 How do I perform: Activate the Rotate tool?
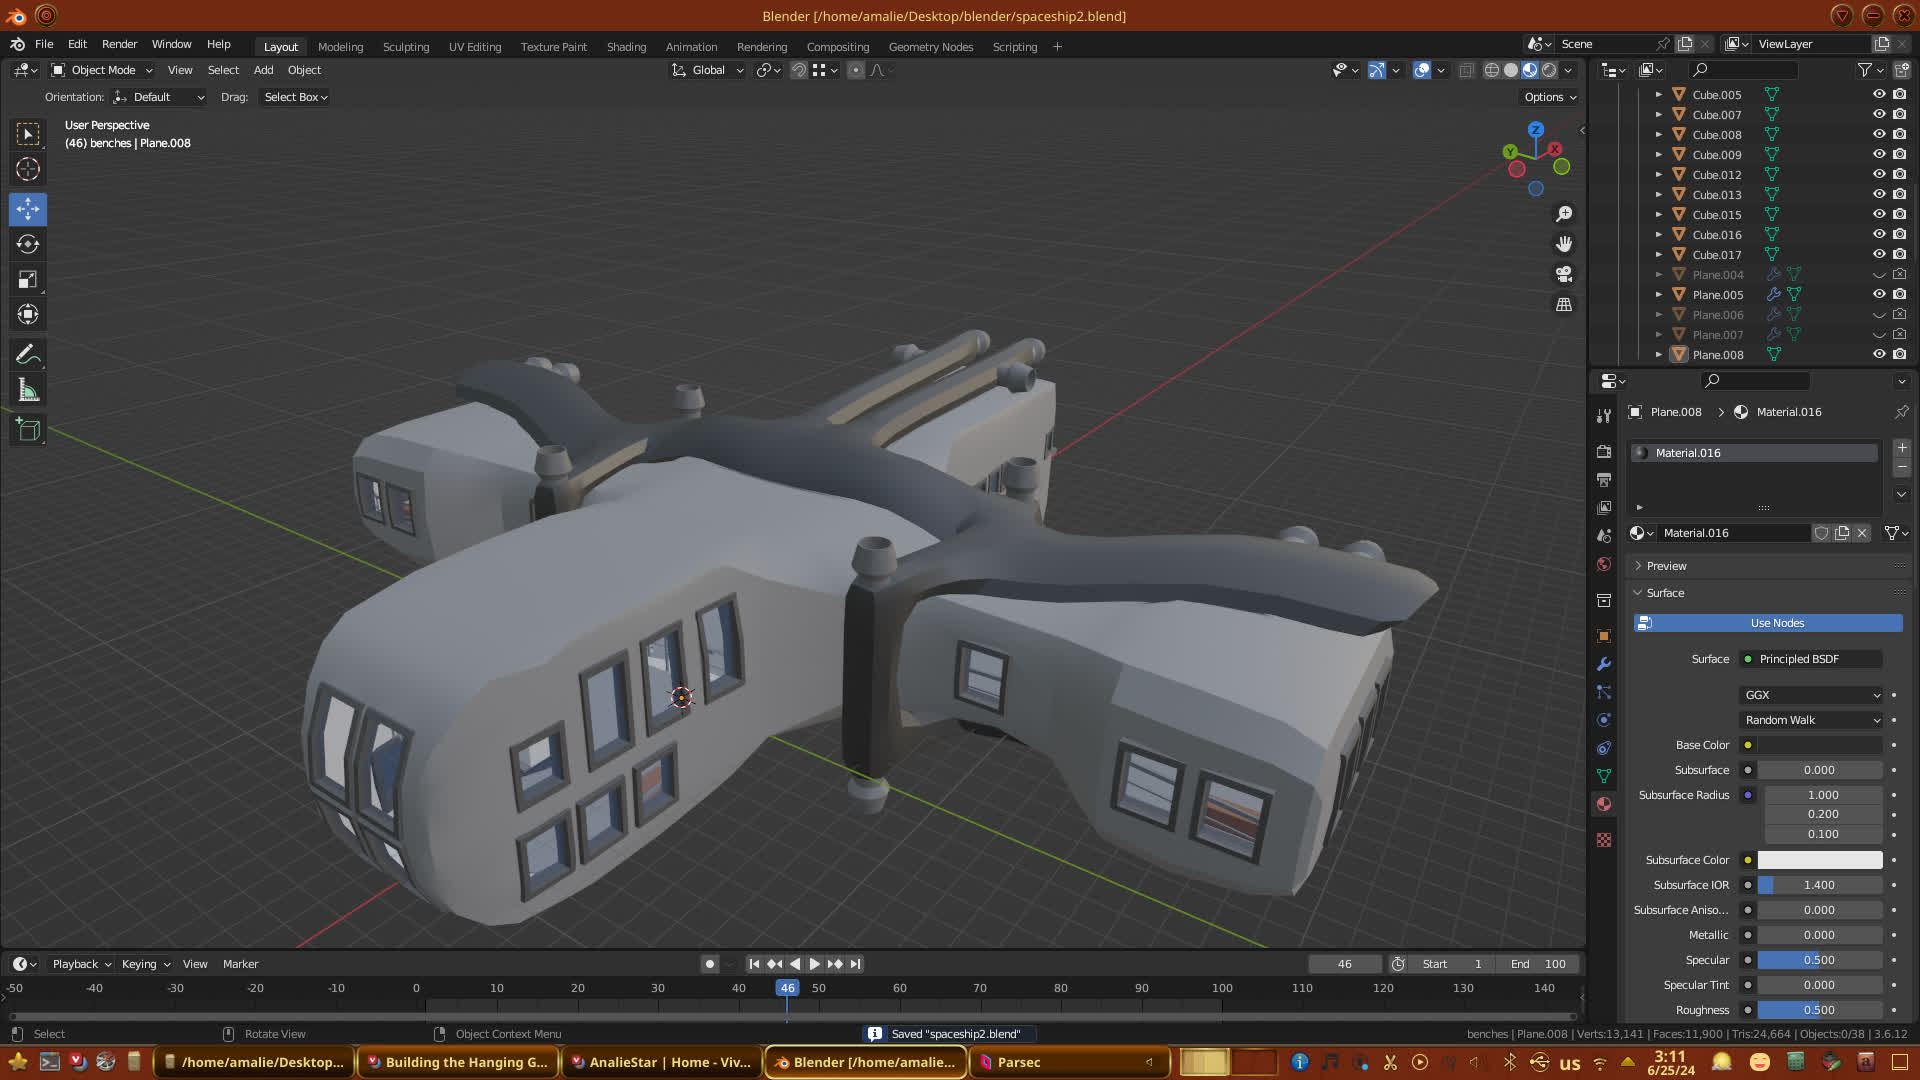[x=28, y=244]
